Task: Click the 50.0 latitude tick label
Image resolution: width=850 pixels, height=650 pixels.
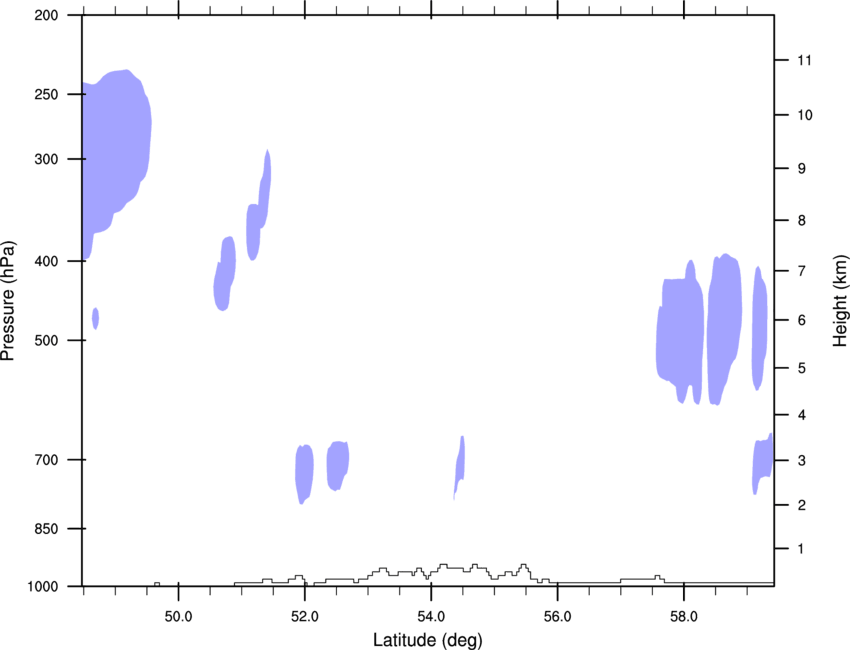Action: pyautogui.click(x=178, y=617)
